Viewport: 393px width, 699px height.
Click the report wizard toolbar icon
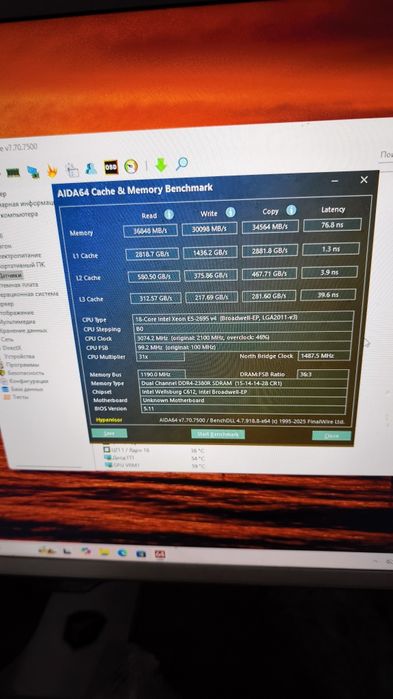point(72,169)
